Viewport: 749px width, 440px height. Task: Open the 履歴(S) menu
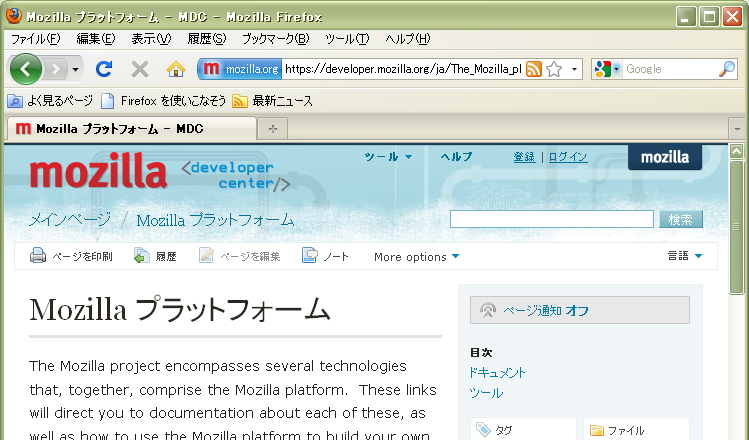point(206,39)
